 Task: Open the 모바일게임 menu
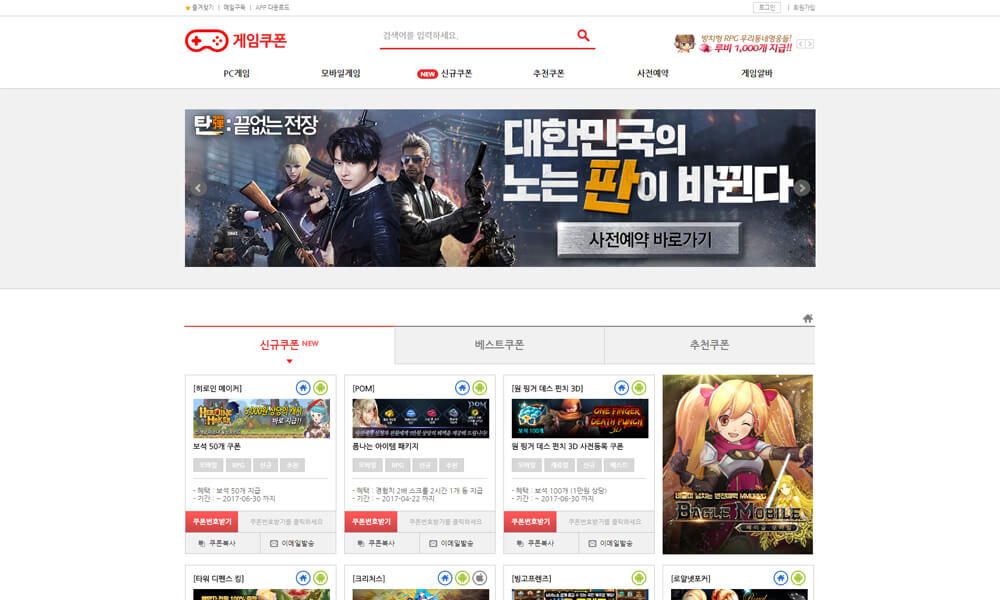click(341, 73)
